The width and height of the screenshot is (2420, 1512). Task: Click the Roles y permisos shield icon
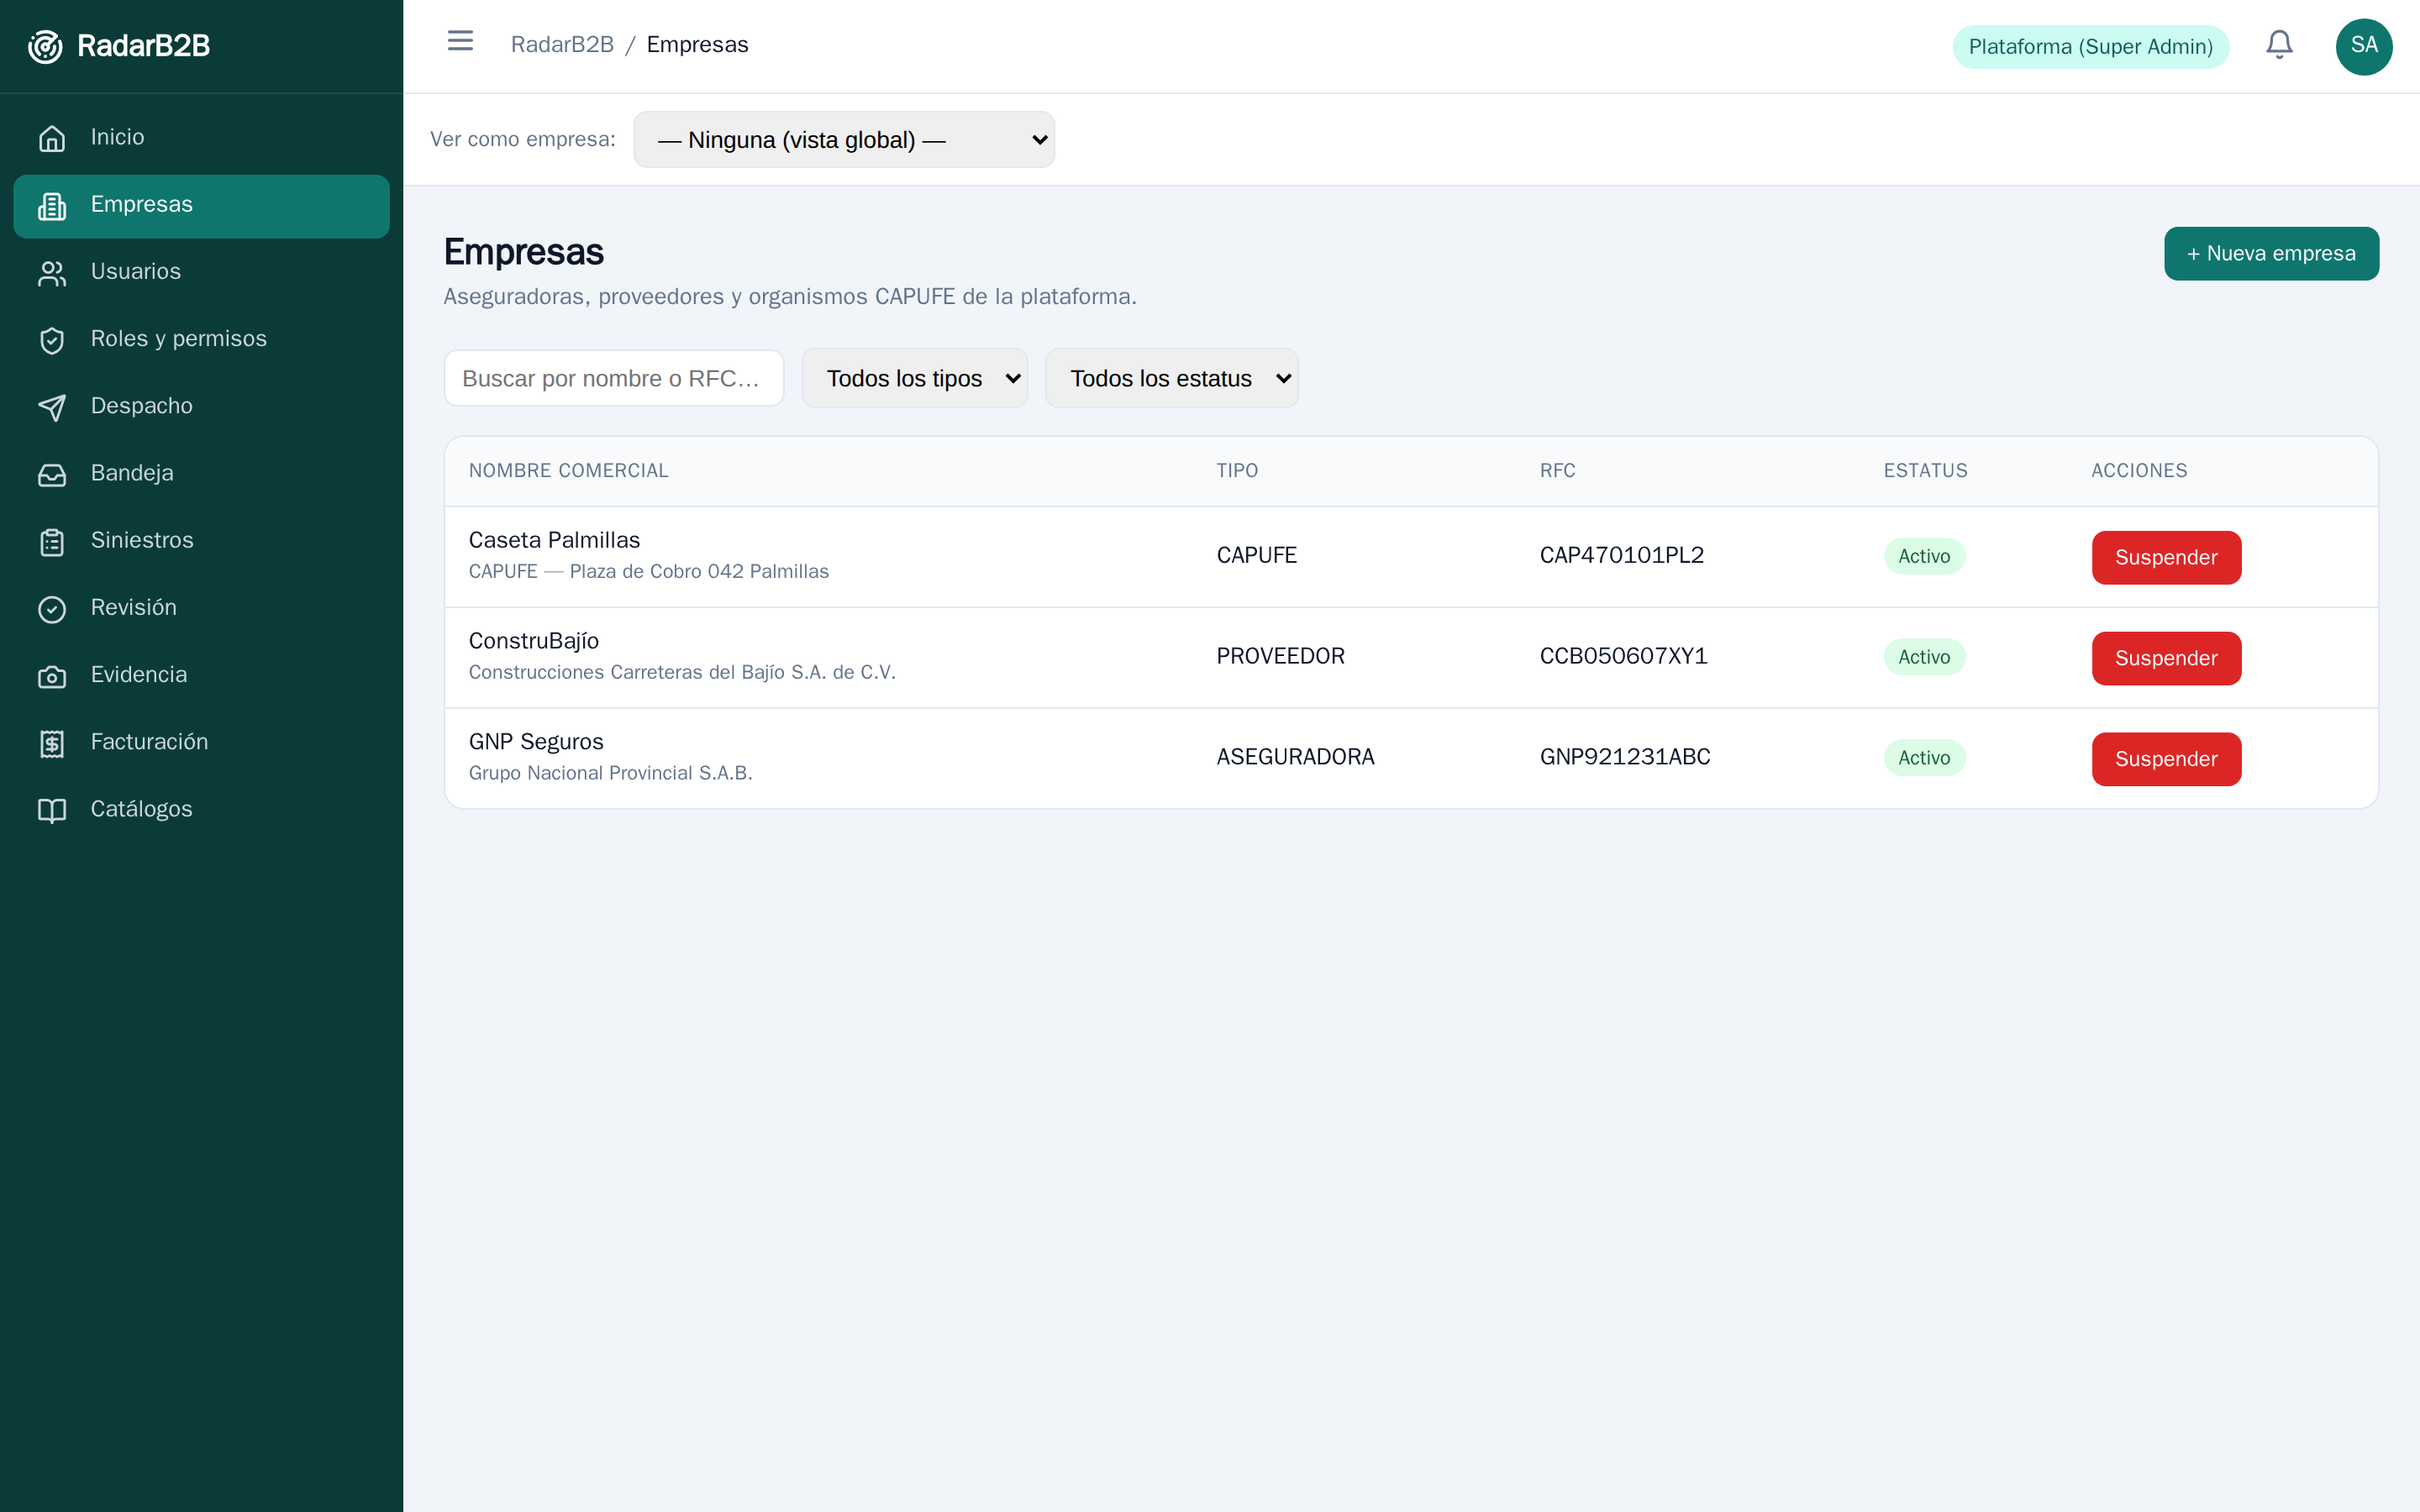pyautogui.click(x=52, y=340)
